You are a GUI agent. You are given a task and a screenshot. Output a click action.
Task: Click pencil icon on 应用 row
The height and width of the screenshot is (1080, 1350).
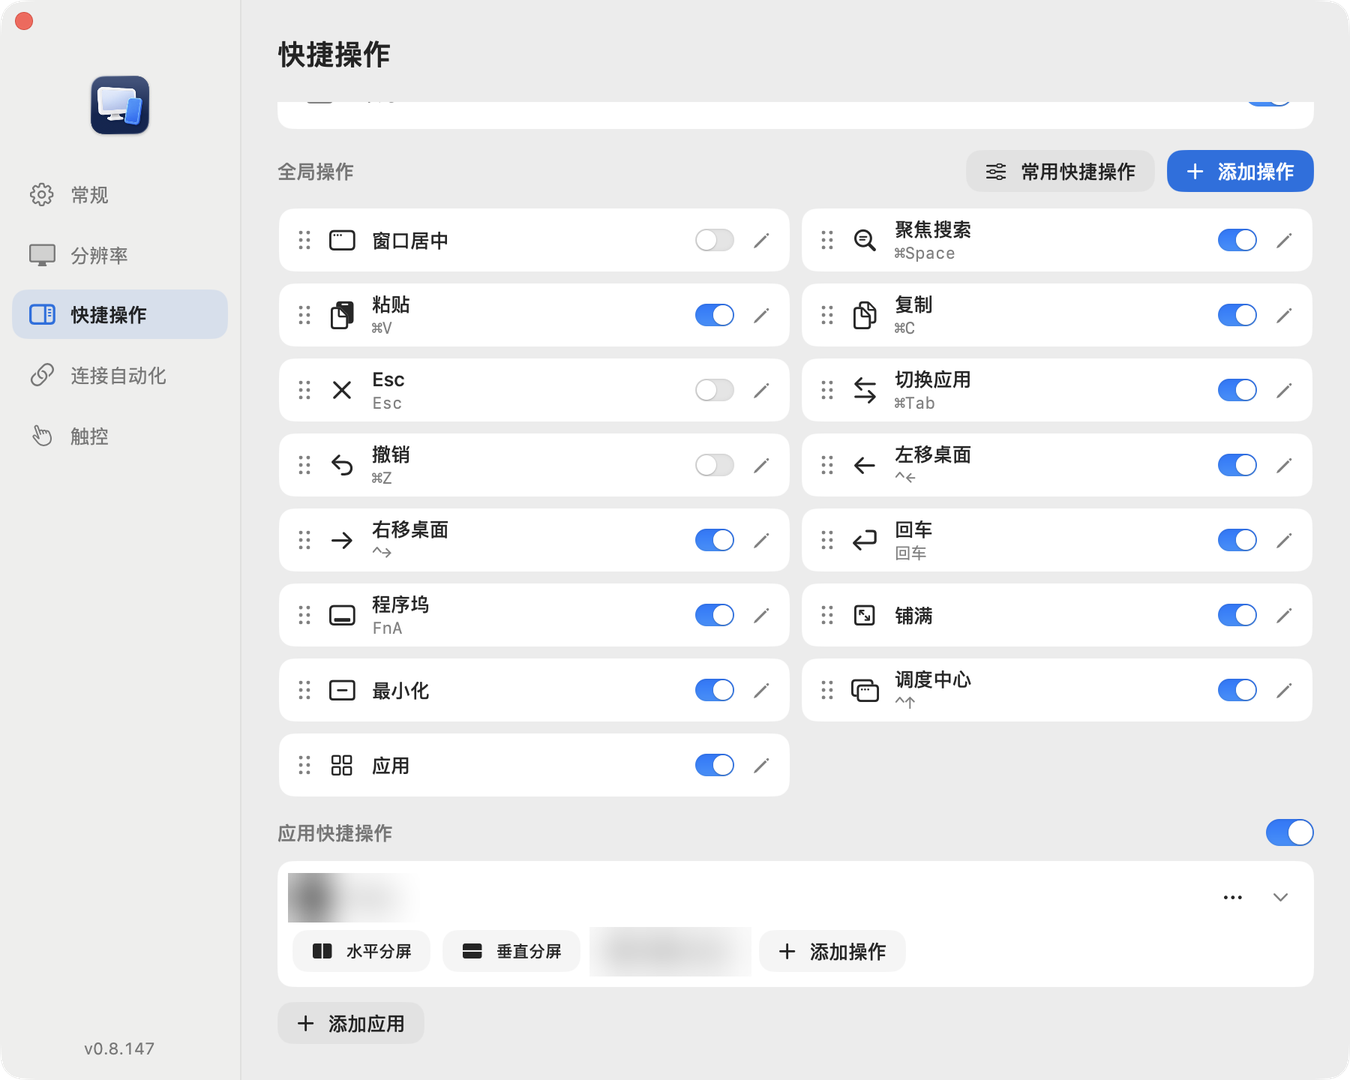click(x=761, y=765)
